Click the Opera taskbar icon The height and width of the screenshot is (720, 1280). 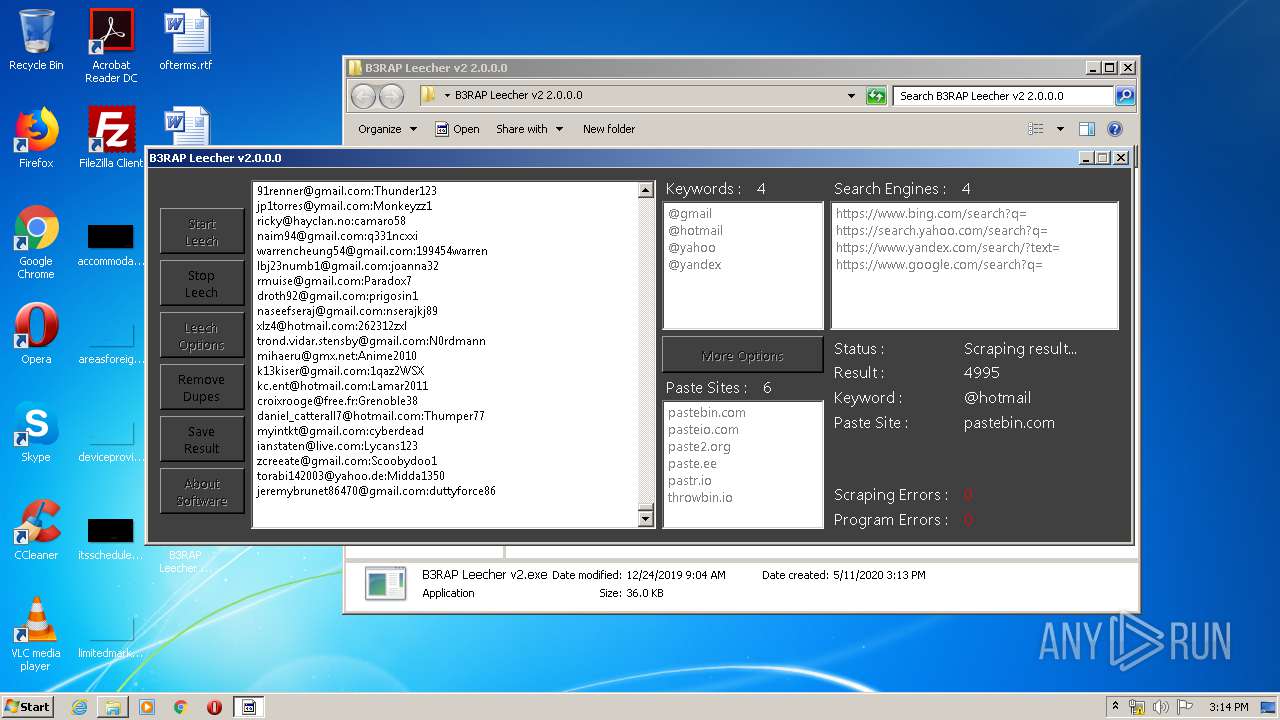[214, 707]
